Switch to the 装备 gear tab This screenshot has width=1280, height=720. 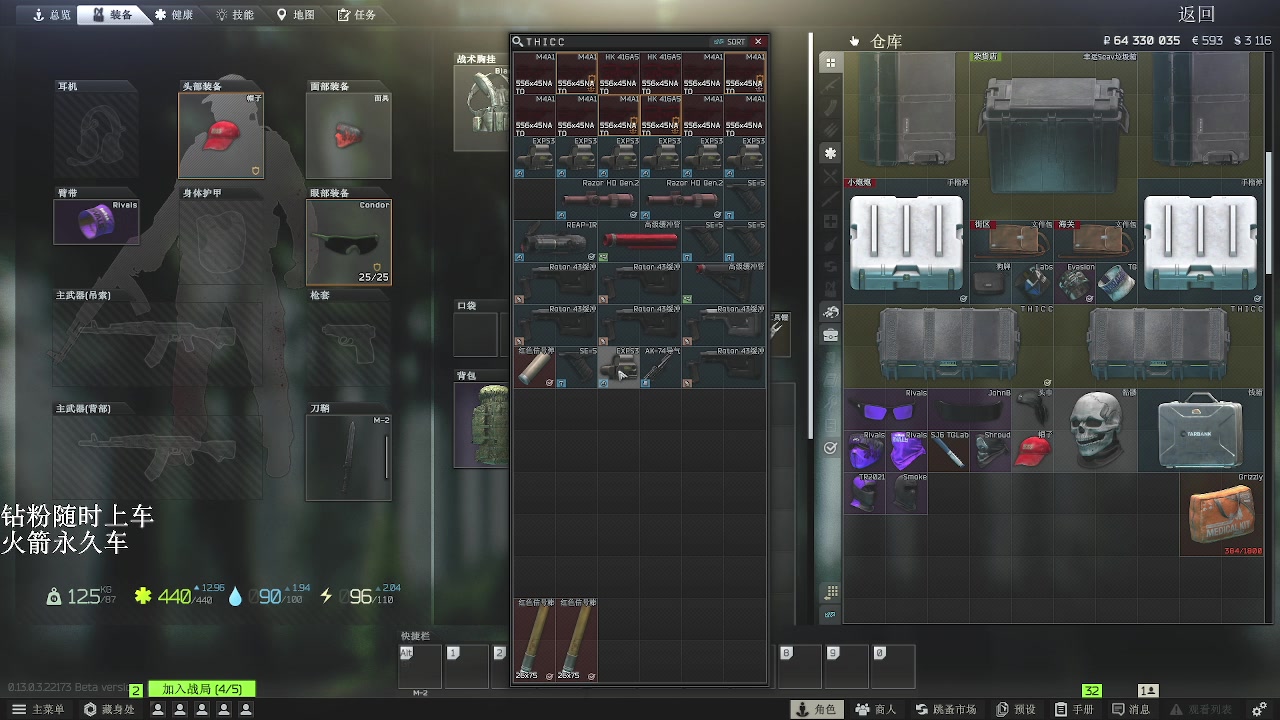click(x=111, y=15)
